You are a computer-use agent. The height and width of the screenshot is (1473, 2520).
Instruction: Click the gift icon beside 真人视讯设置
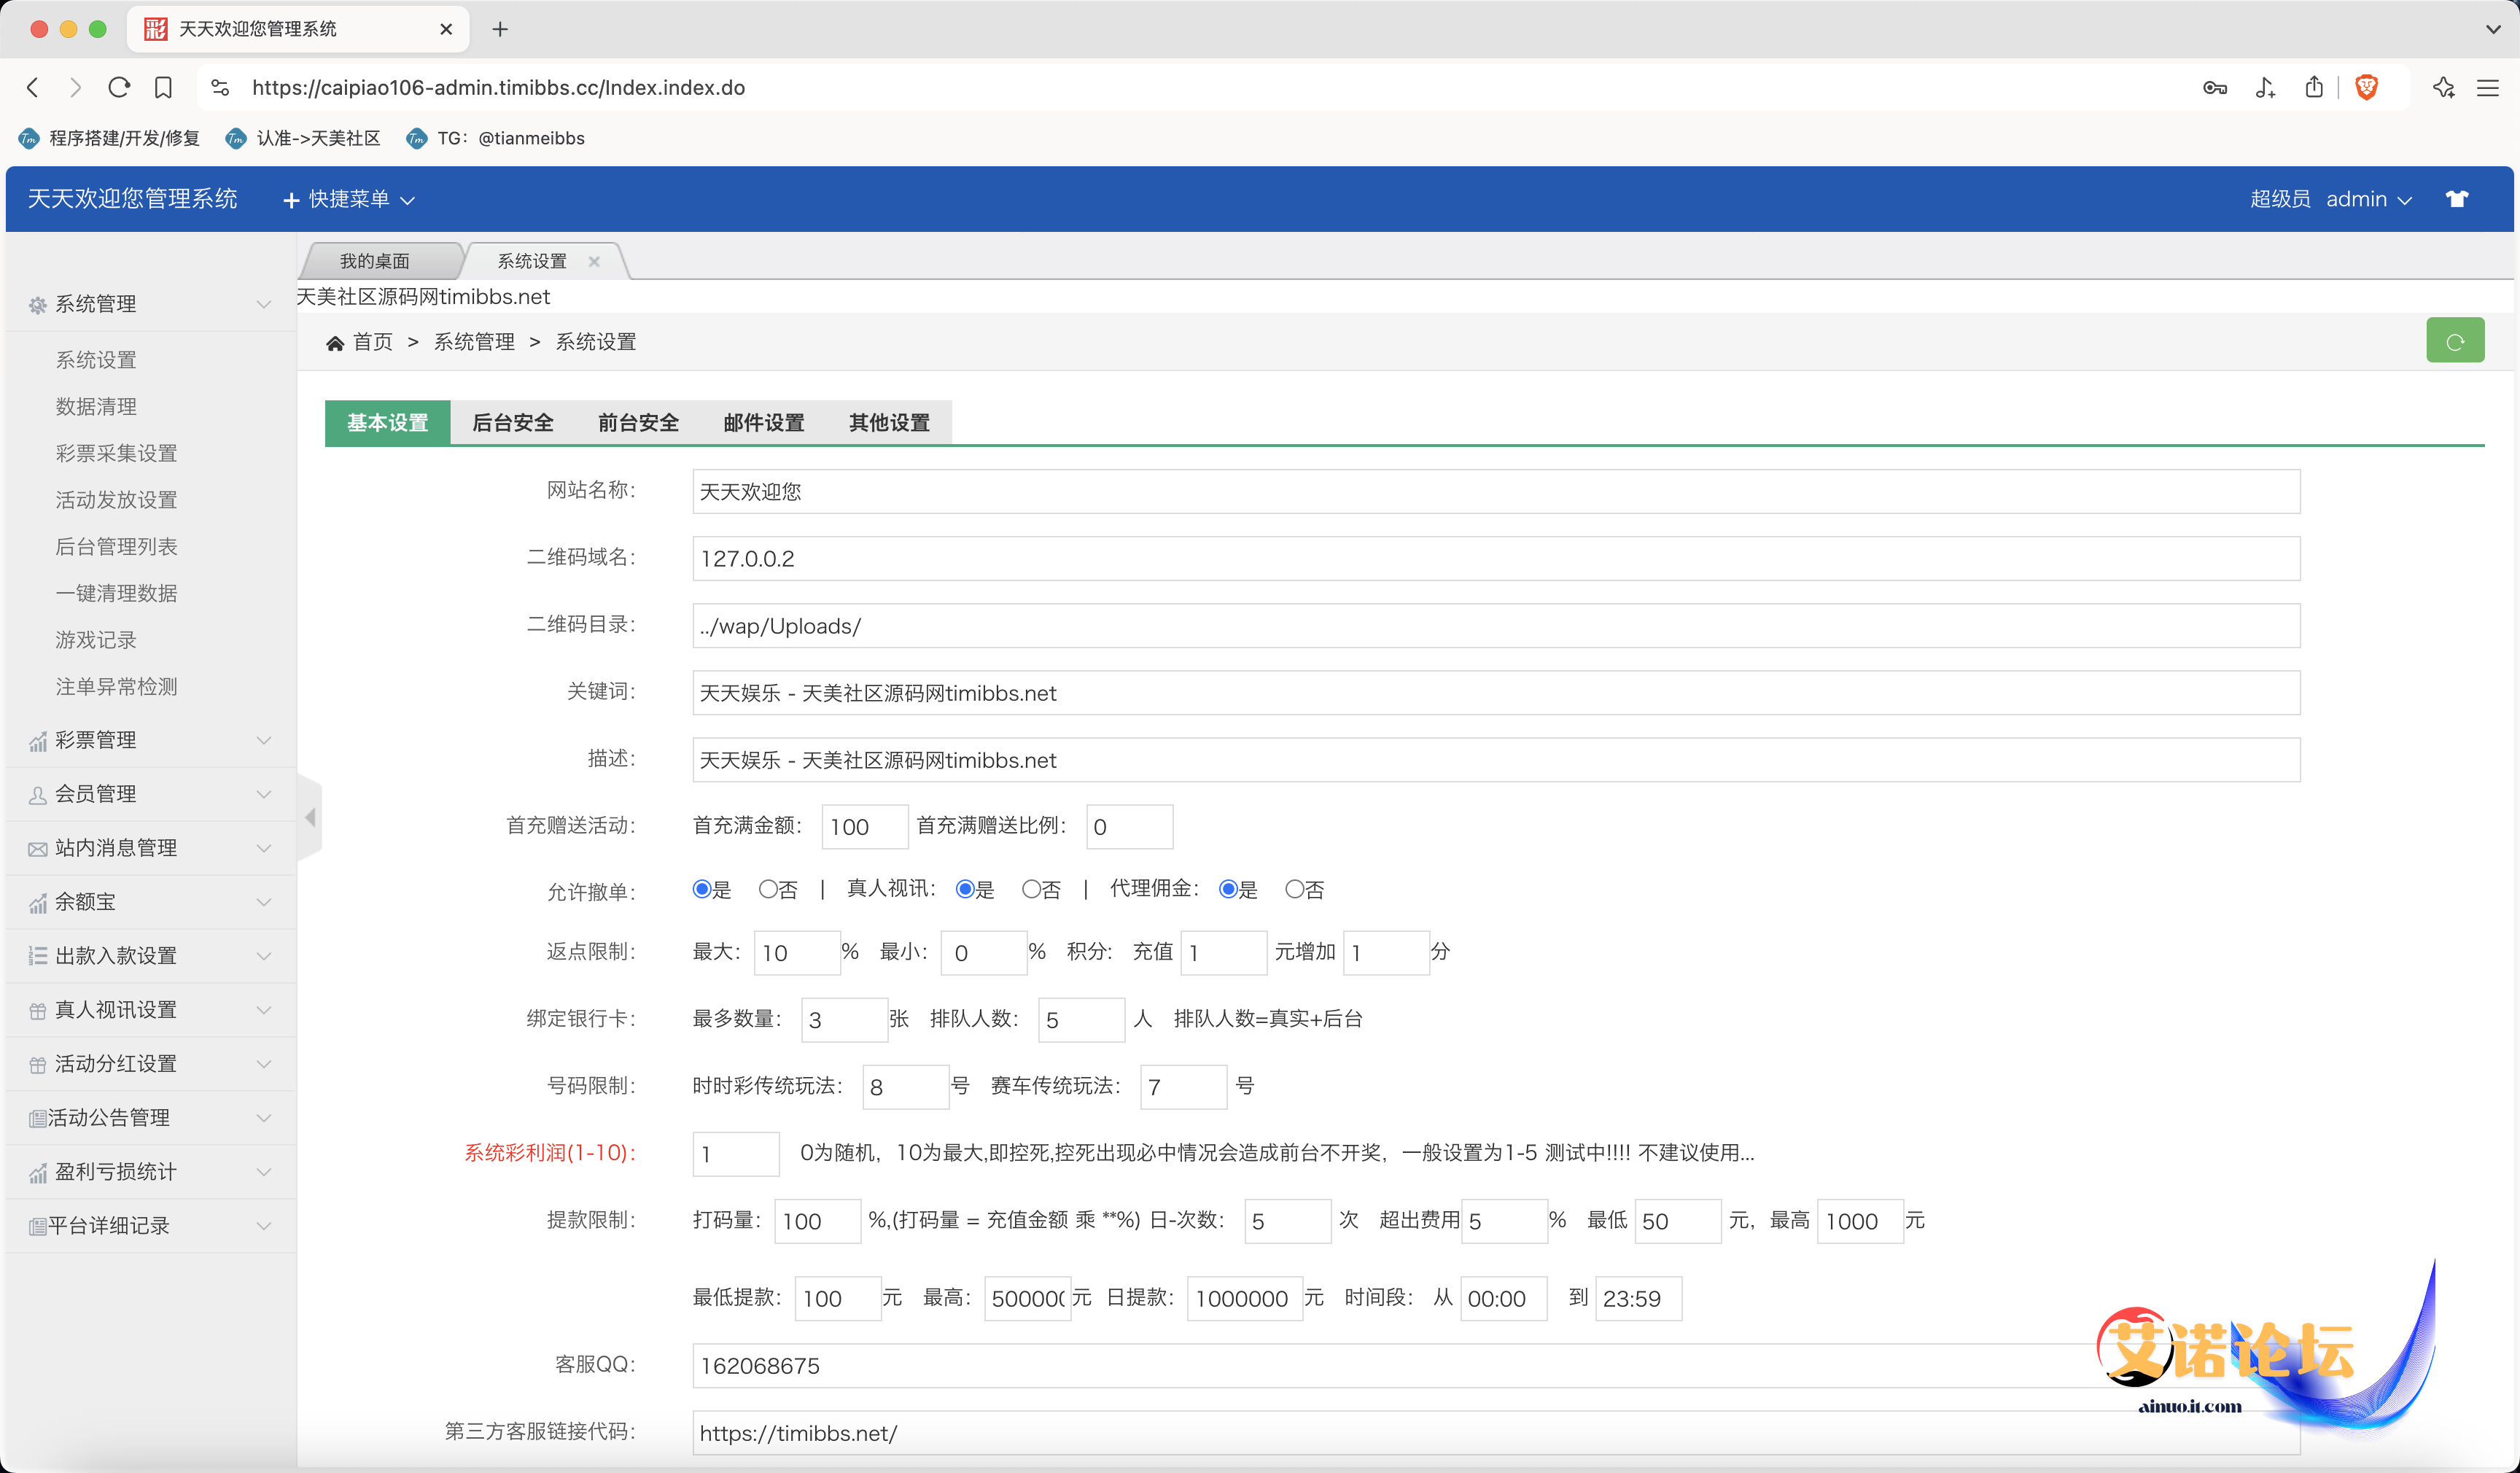point(38,1011)
